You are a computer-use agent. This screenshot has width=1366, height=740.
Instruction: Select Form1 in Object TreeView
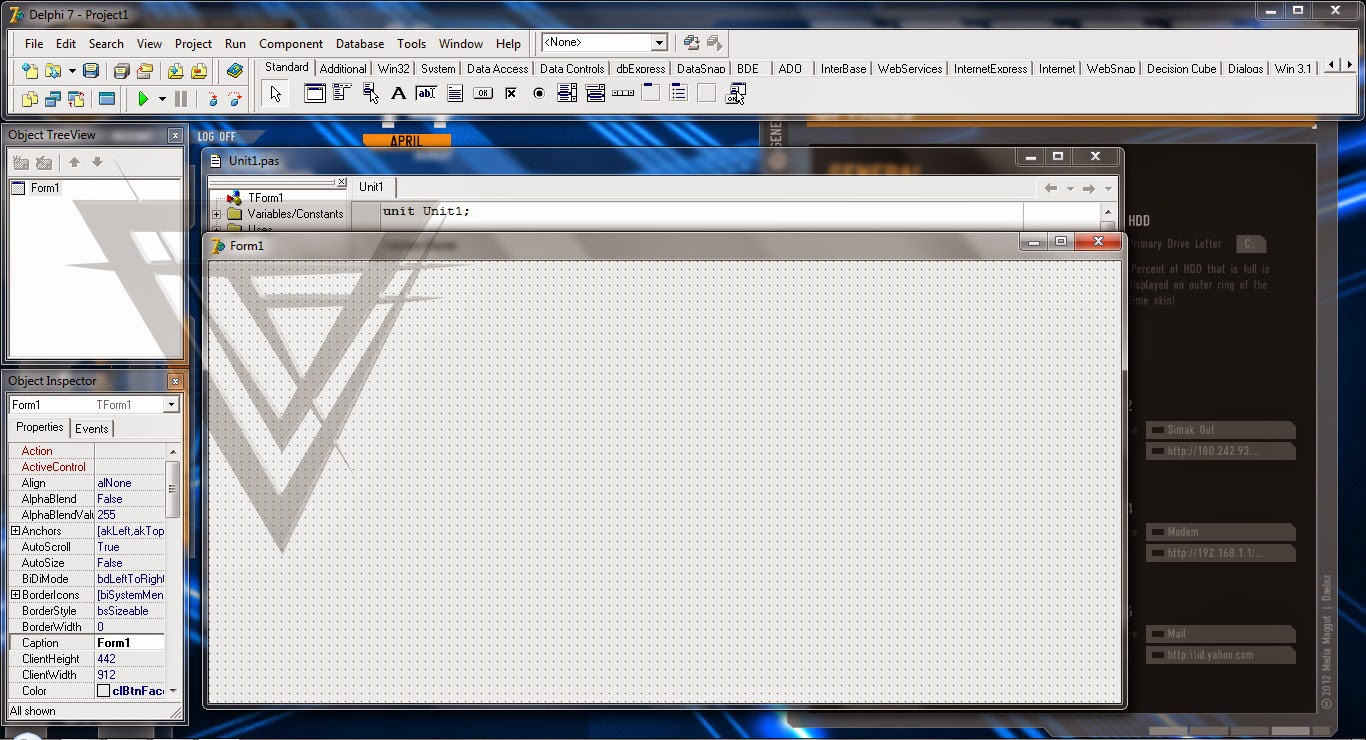(45, 188)
